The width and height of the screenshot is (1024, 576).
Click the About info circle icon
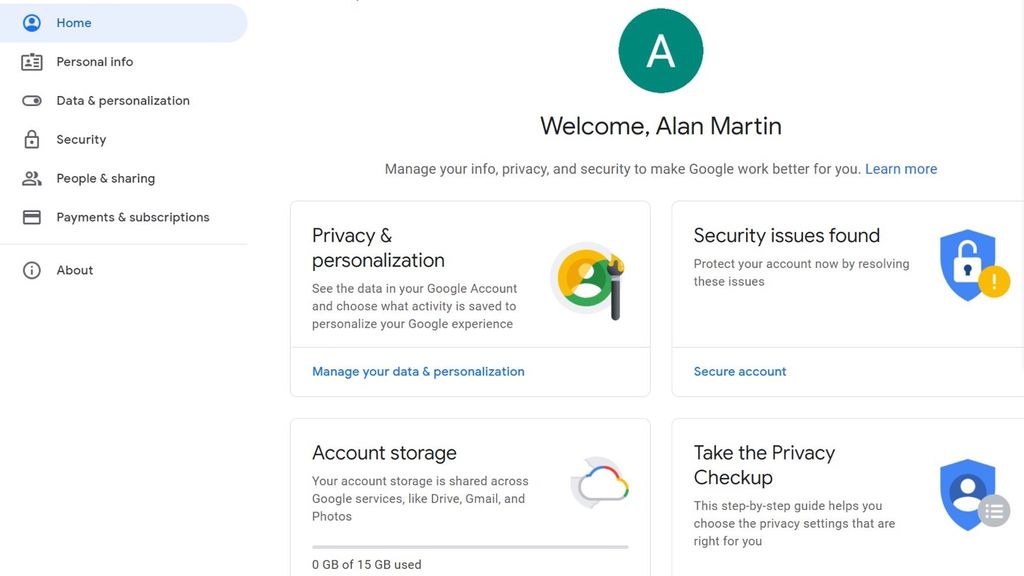[31, 269]
